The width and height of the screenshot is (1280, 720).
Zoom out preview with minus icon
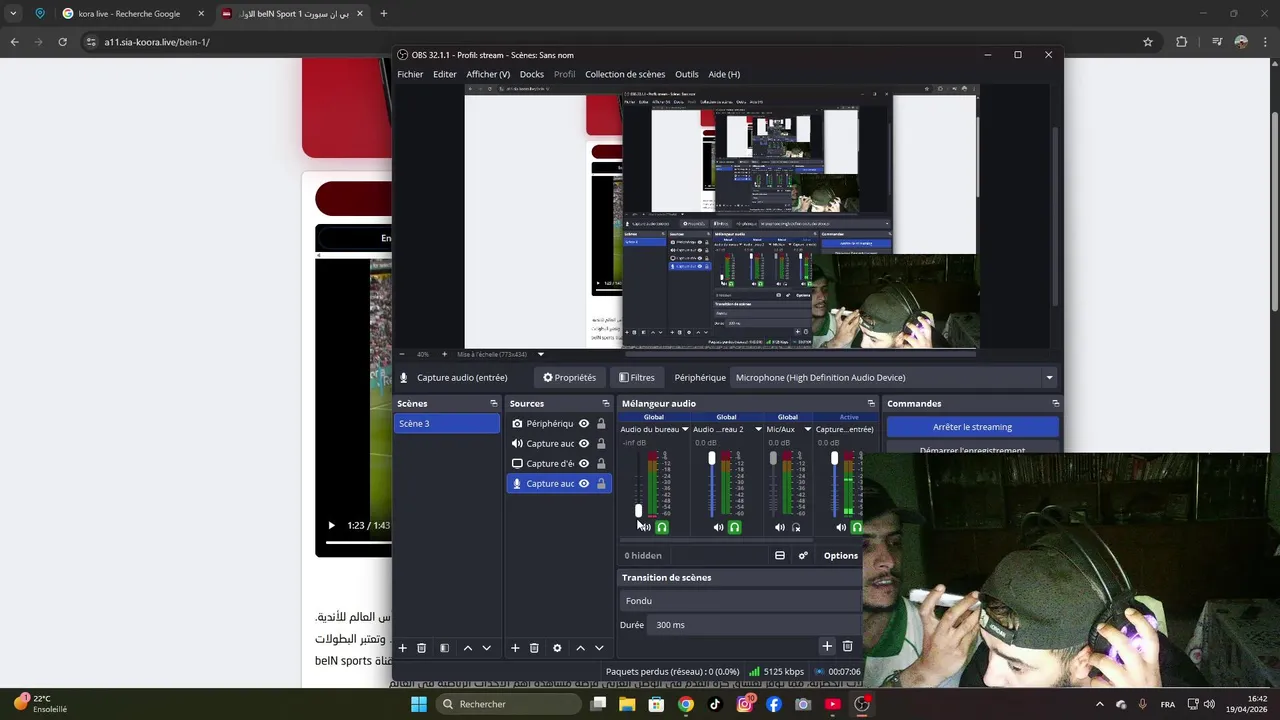[402, 354]
